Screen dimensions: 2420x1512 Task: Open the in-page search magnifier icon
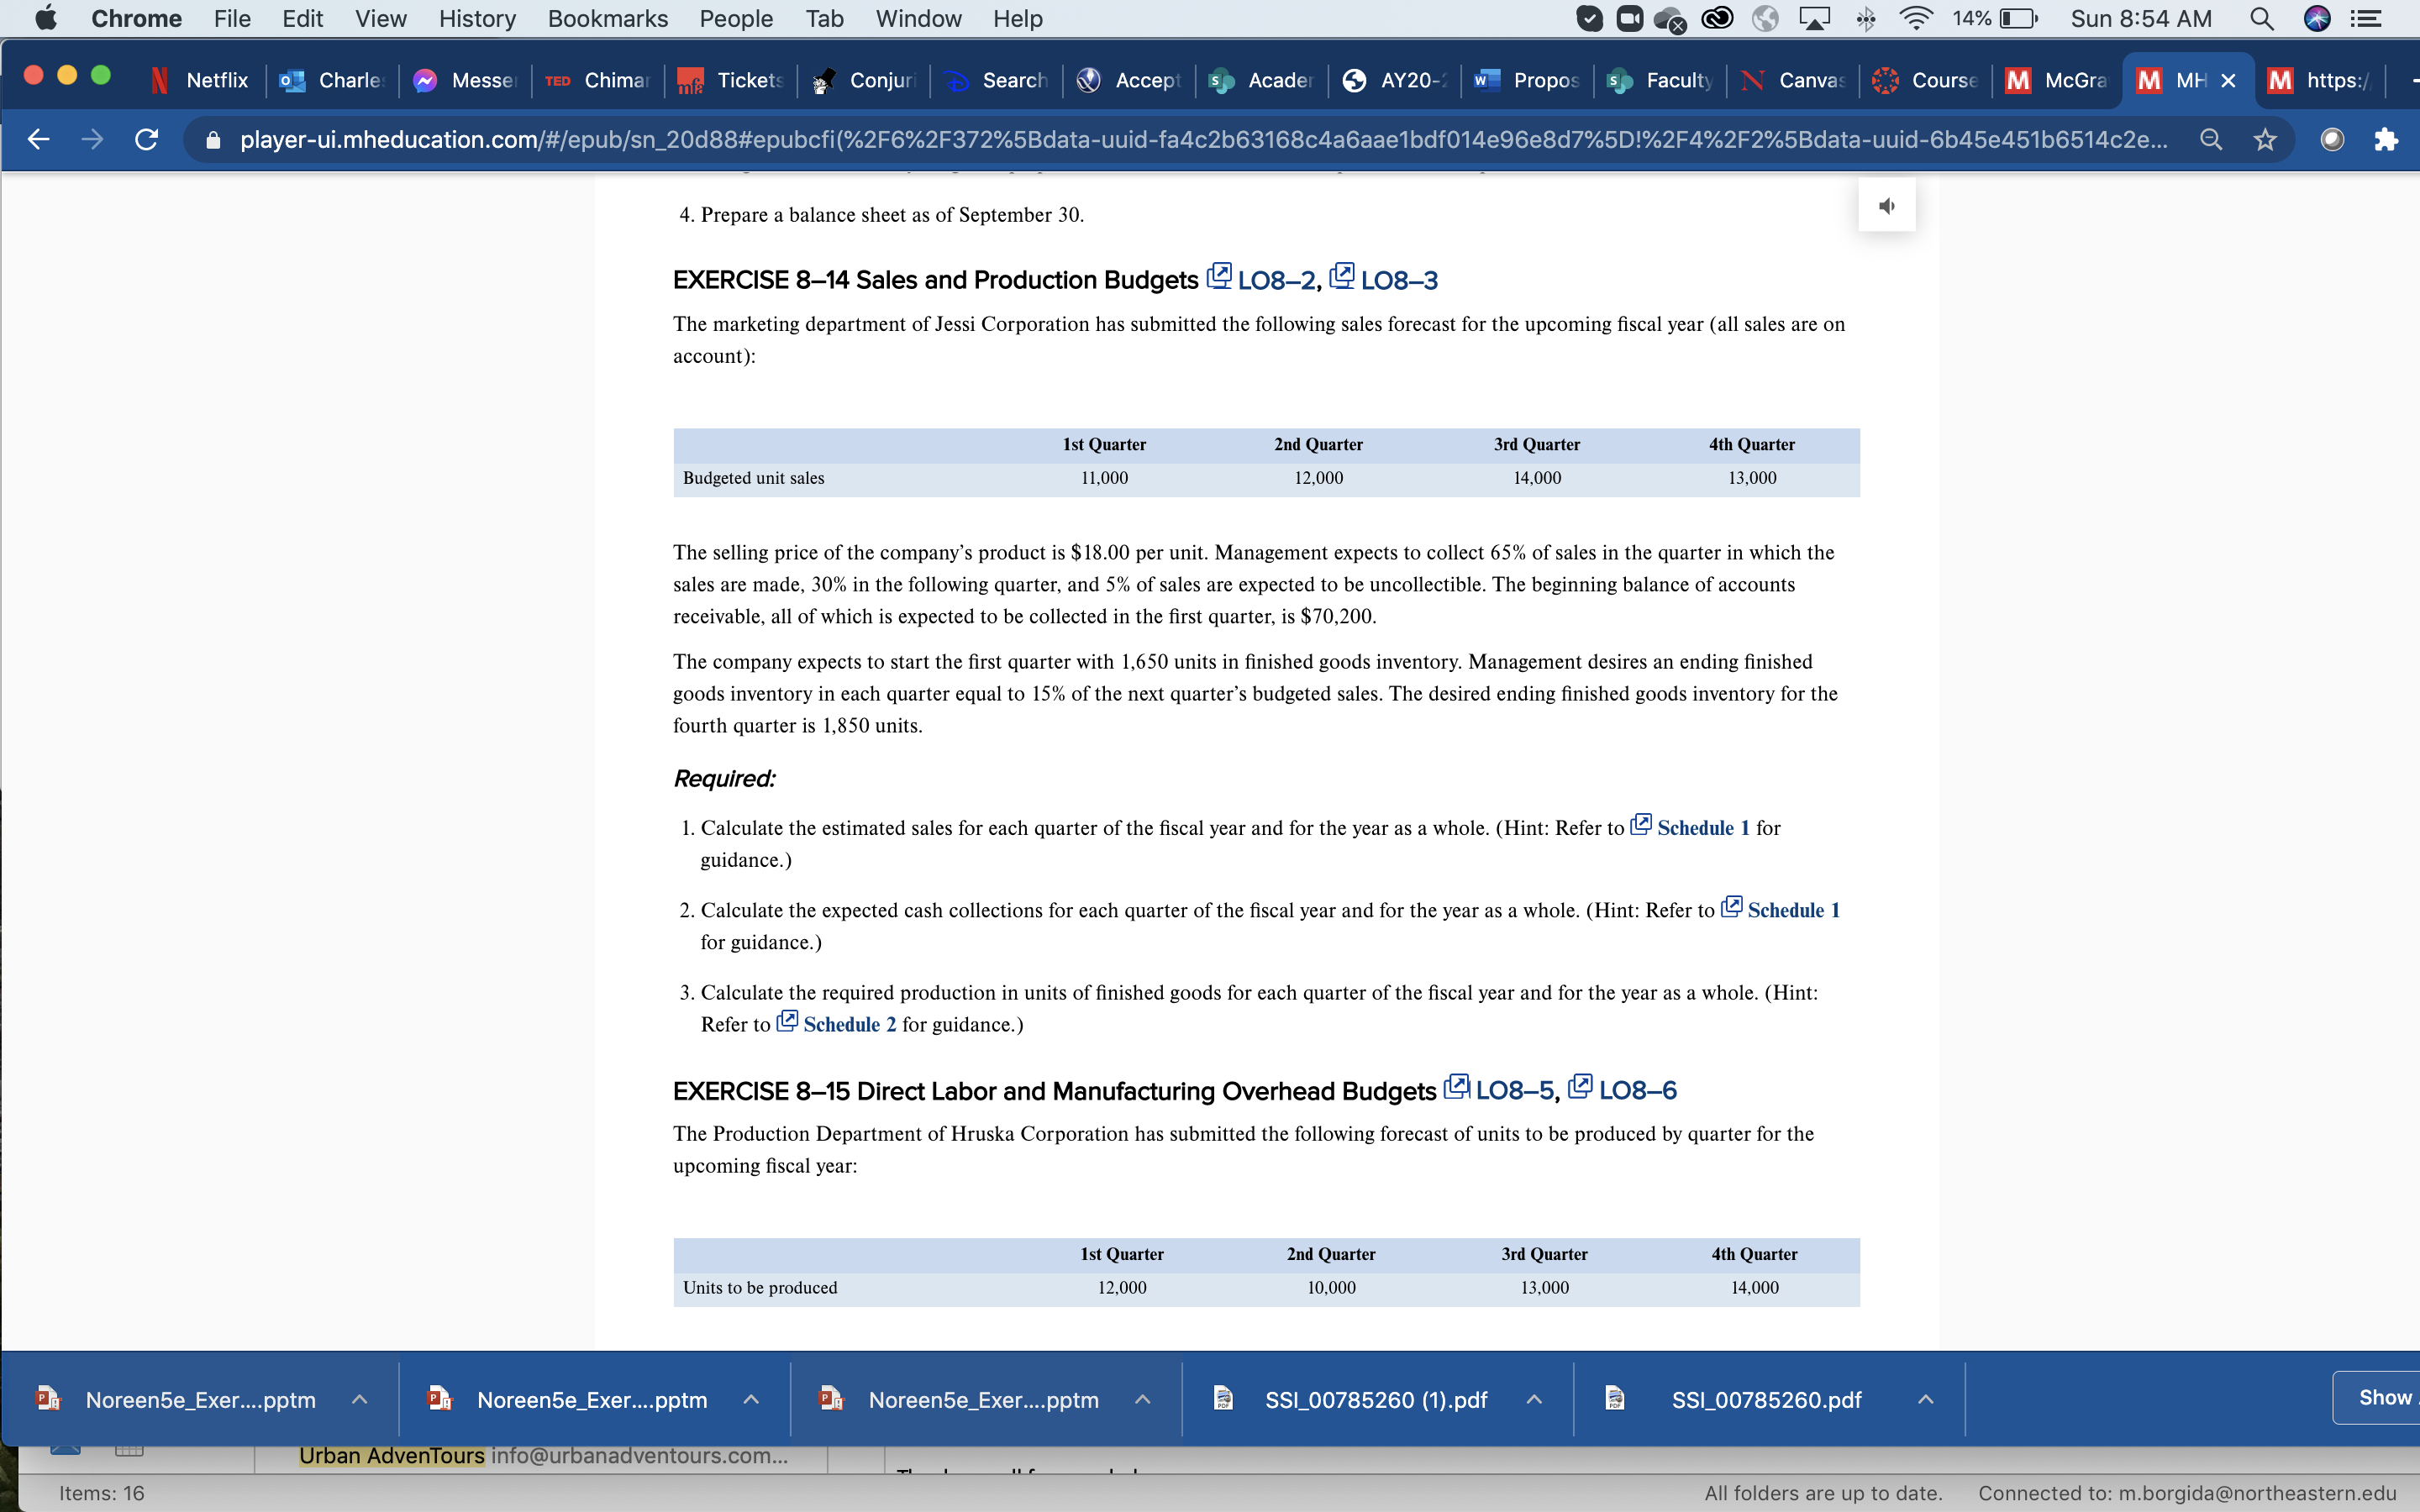coord(2211,139)
